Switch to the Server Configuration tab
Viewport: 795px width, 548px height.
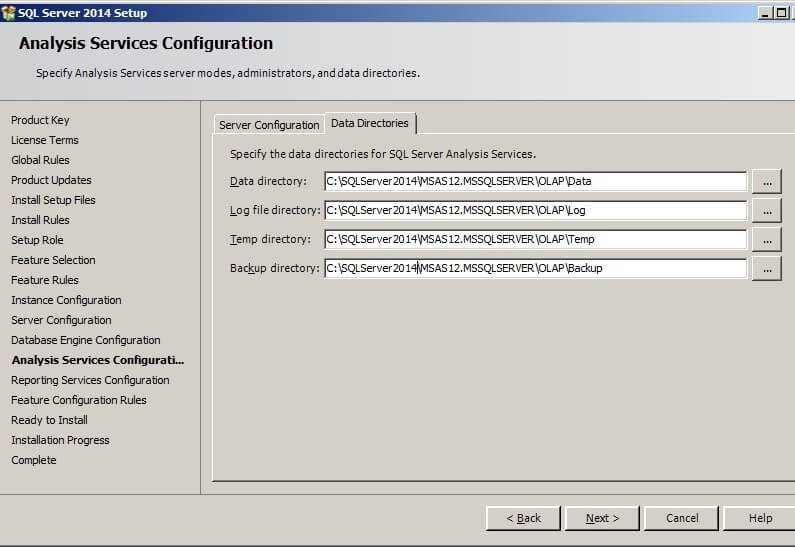(269, 125)
